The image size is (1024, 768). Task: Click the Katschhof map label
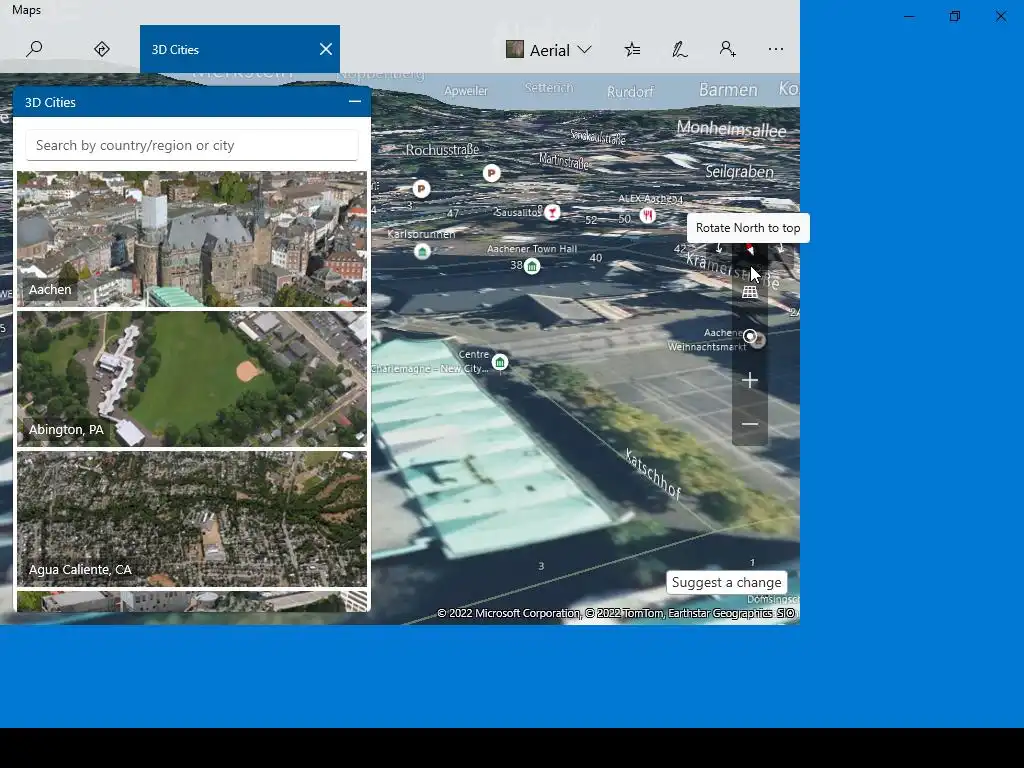pyautogui.click(x=652, y=473)
